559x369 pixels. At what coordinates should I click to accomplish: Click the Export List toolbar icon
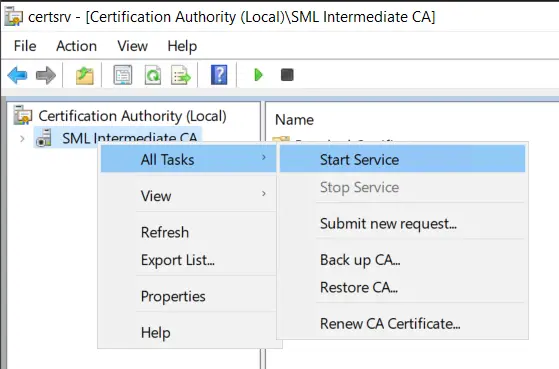[x=181, y=75]
